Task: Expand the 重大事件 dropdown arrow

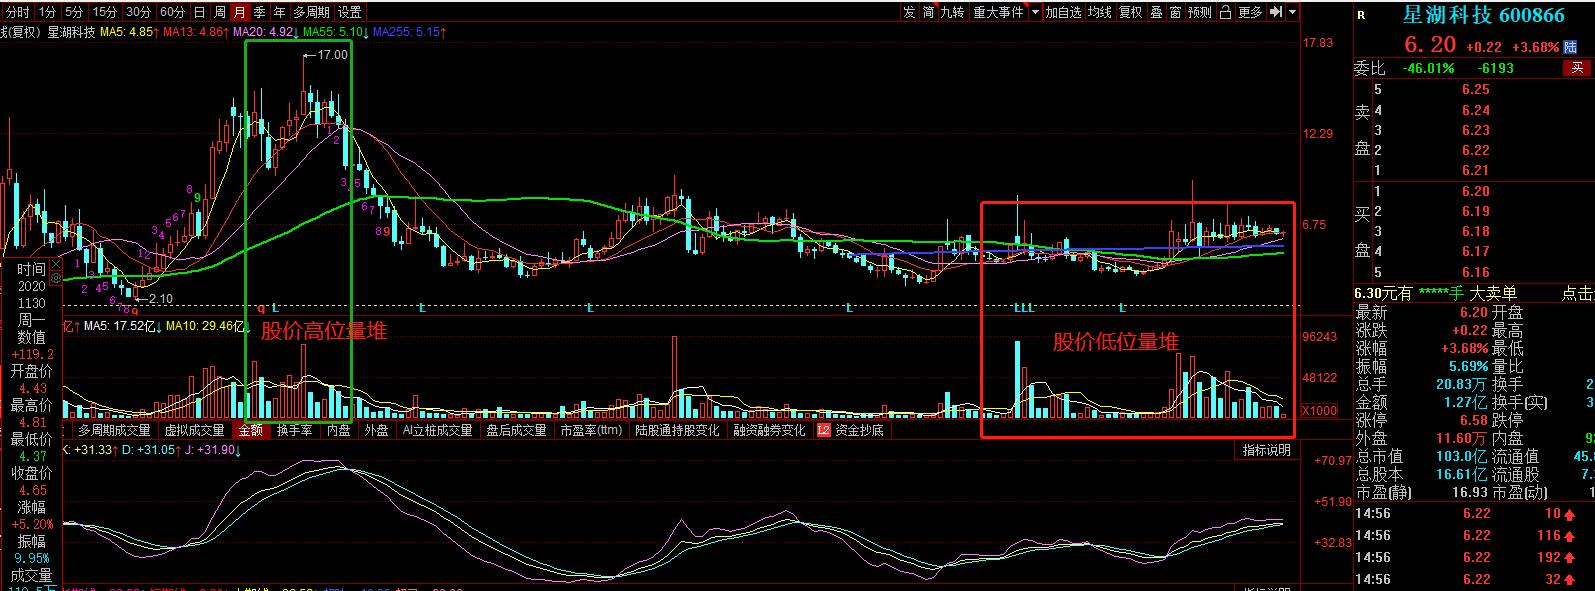Action: (1035, 12)
